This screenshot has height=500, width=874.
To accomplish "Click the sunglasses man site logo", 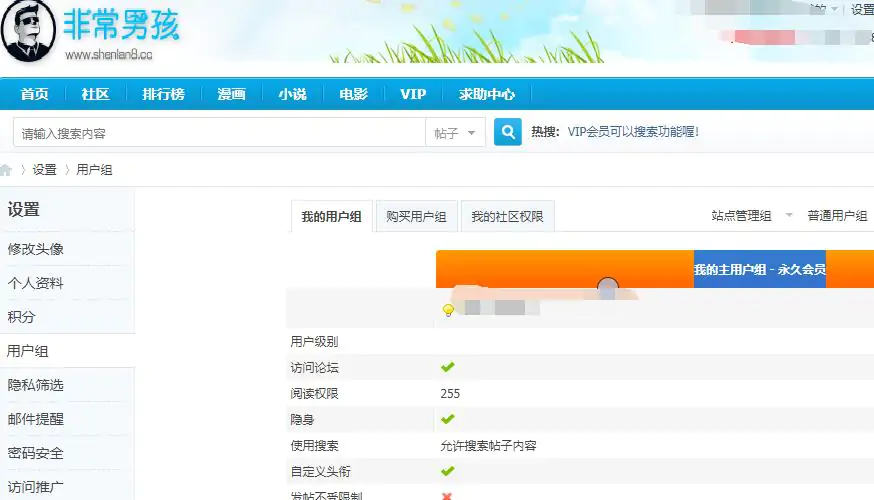I will pos(28,31).
